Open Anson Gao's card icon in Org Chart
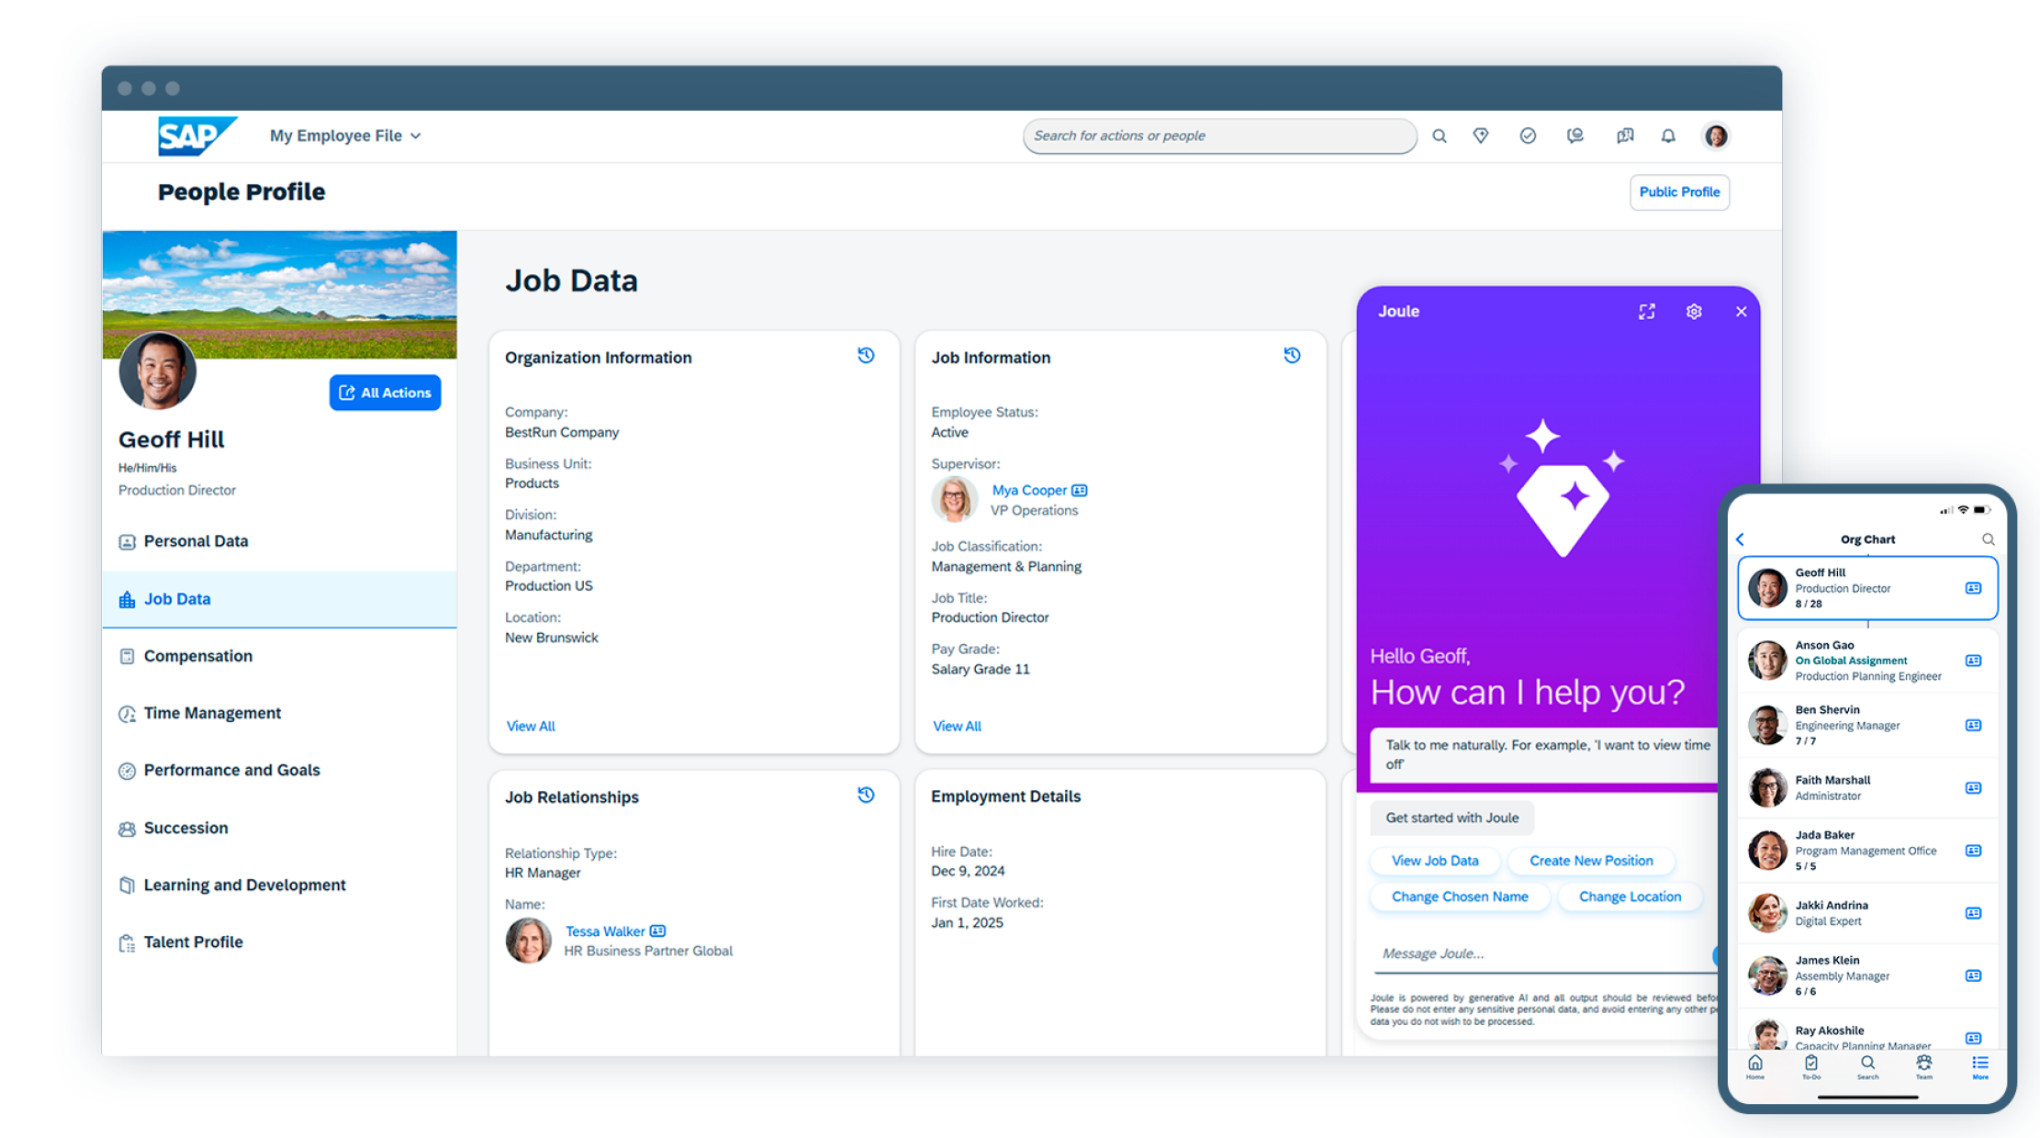Viewport: 2040px width, 1138px height. [1973, 660]
